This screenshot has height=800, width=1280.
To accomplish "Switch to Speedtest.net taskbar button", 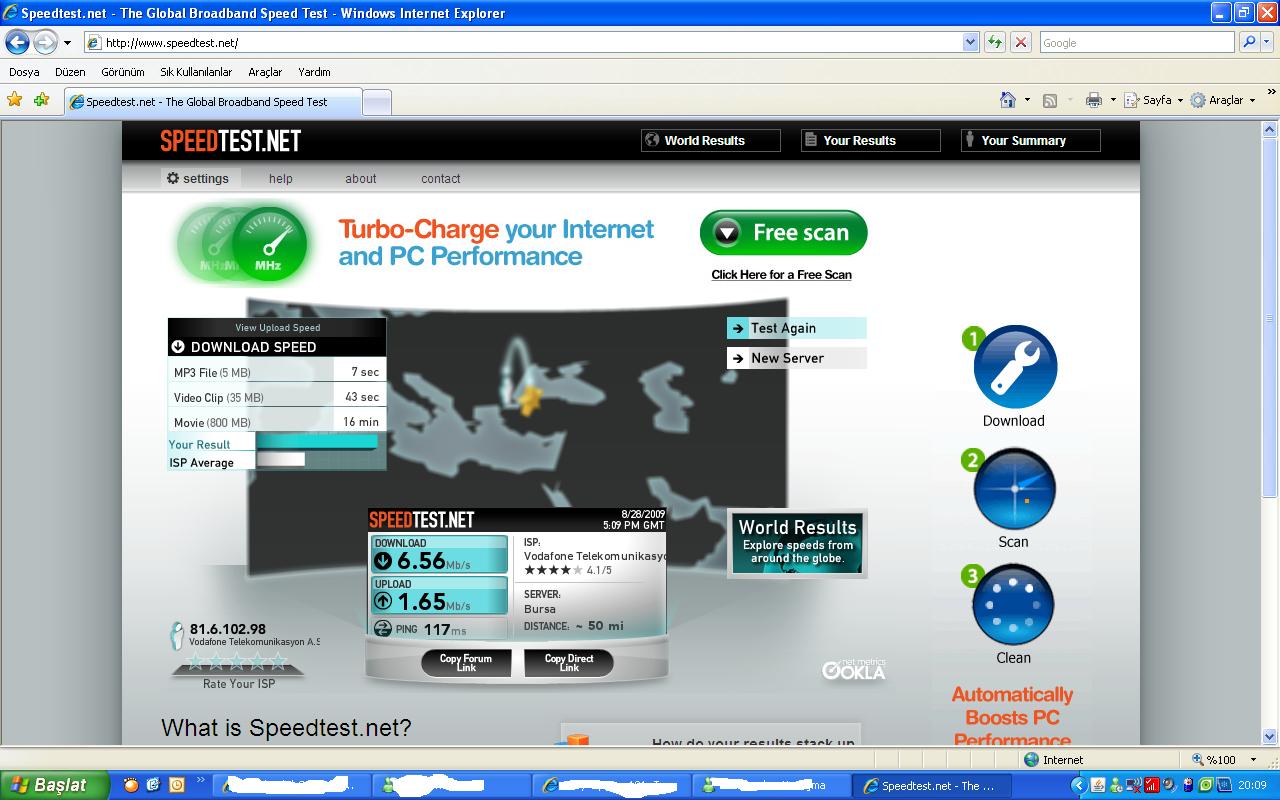I will (x=932, y=786).
